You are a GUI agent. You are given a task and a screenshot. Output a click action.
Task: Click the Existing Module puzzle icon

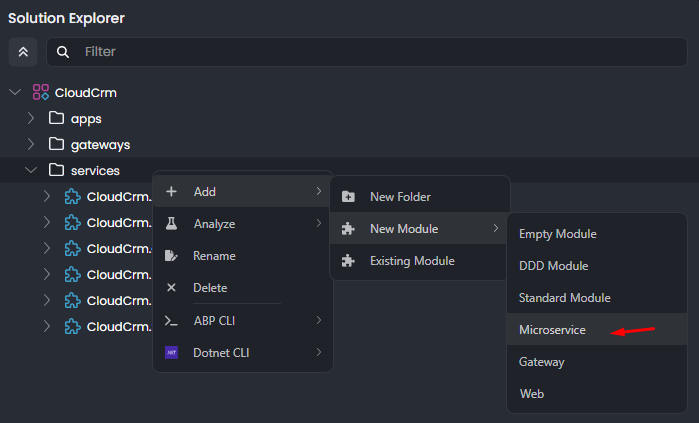(348, 261)
